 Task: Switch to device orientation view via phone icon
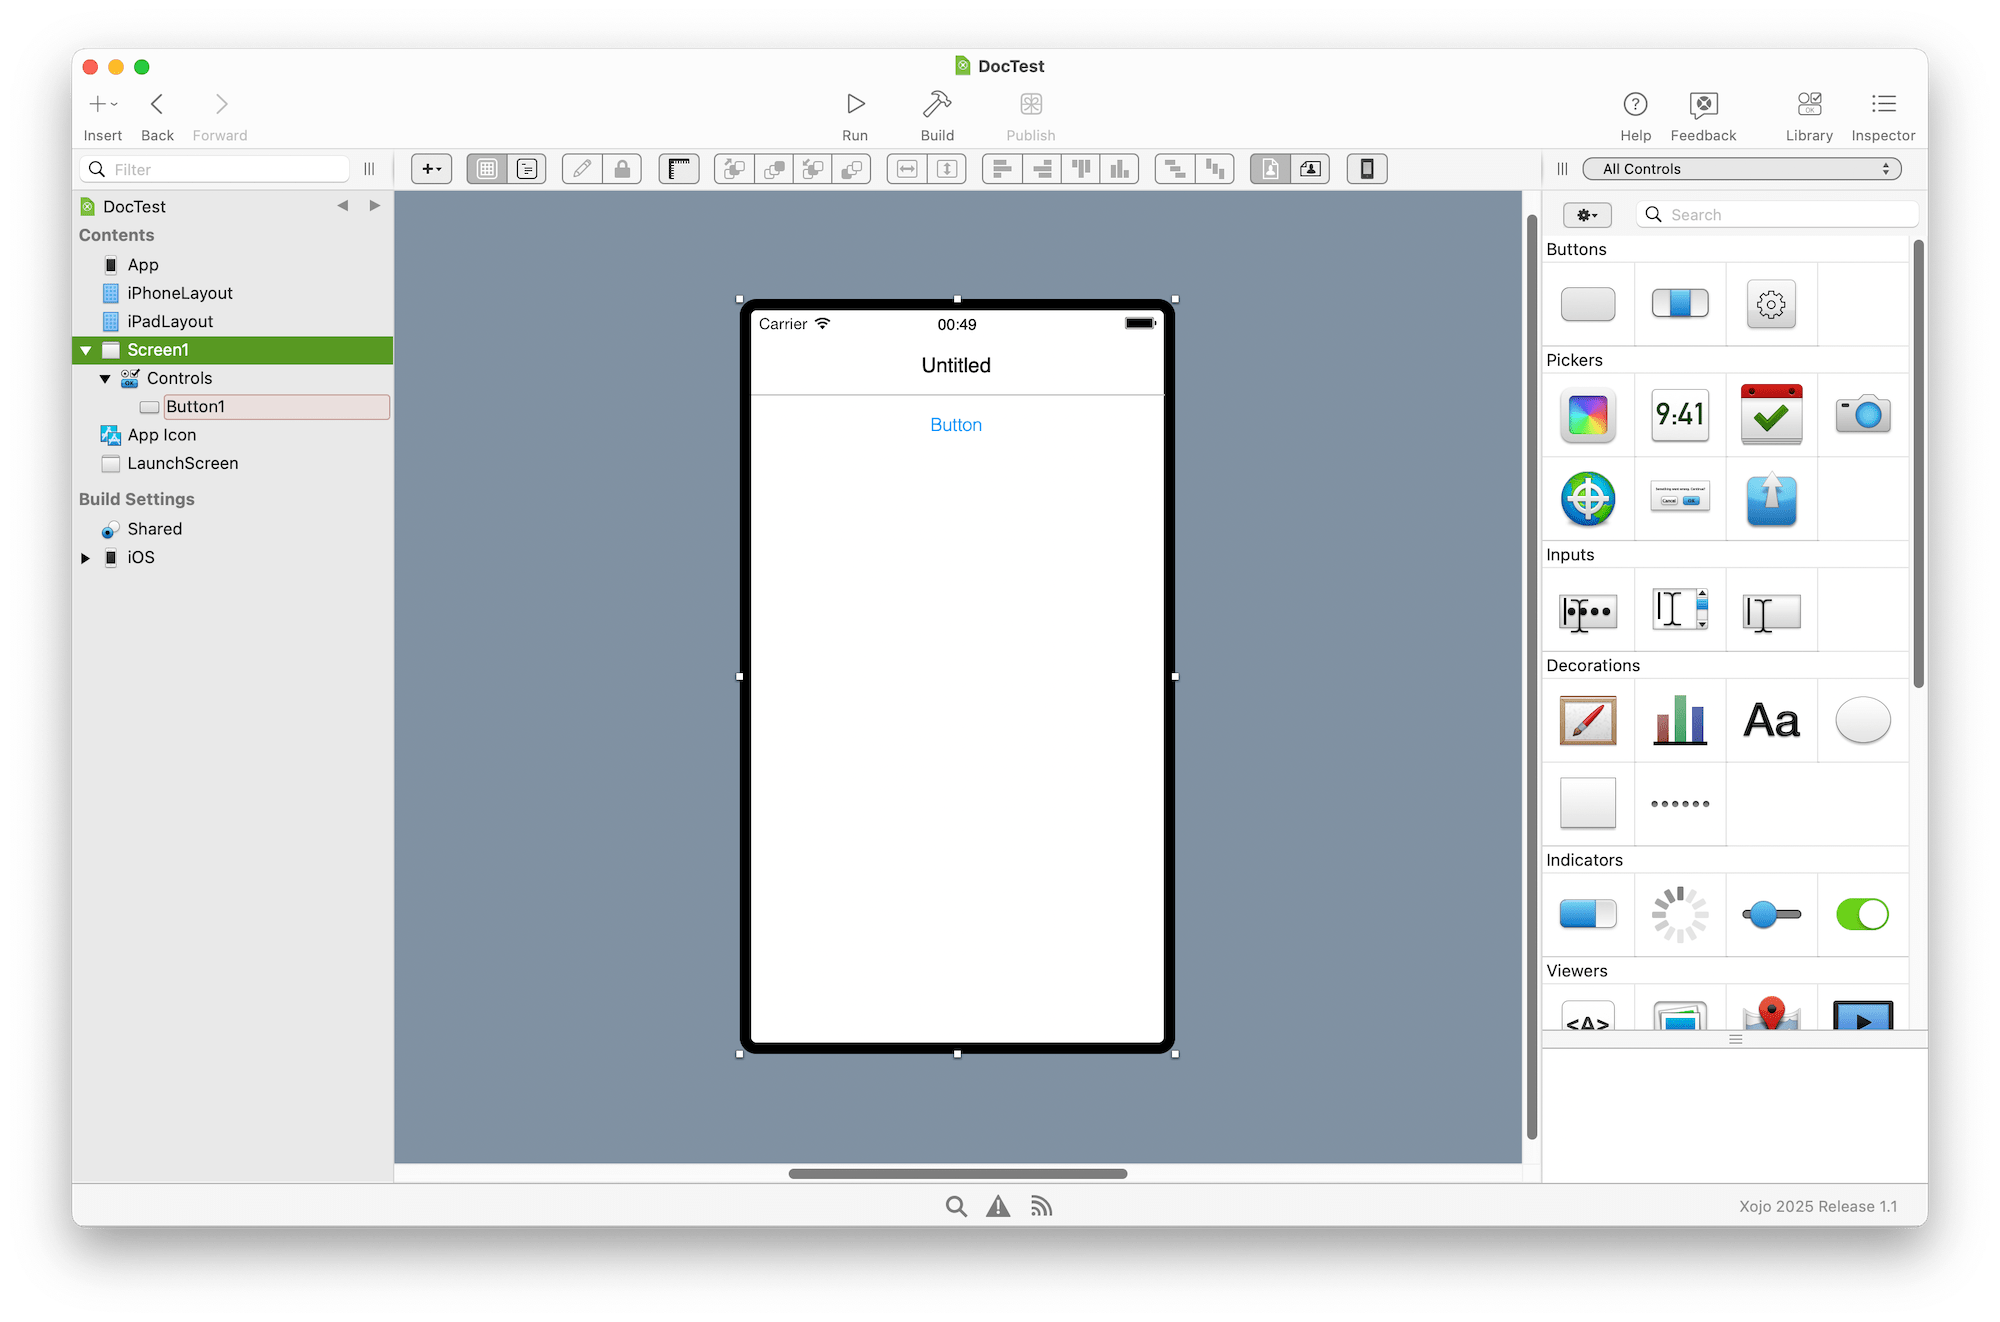pyautogui.click(x=1367, y=168)
